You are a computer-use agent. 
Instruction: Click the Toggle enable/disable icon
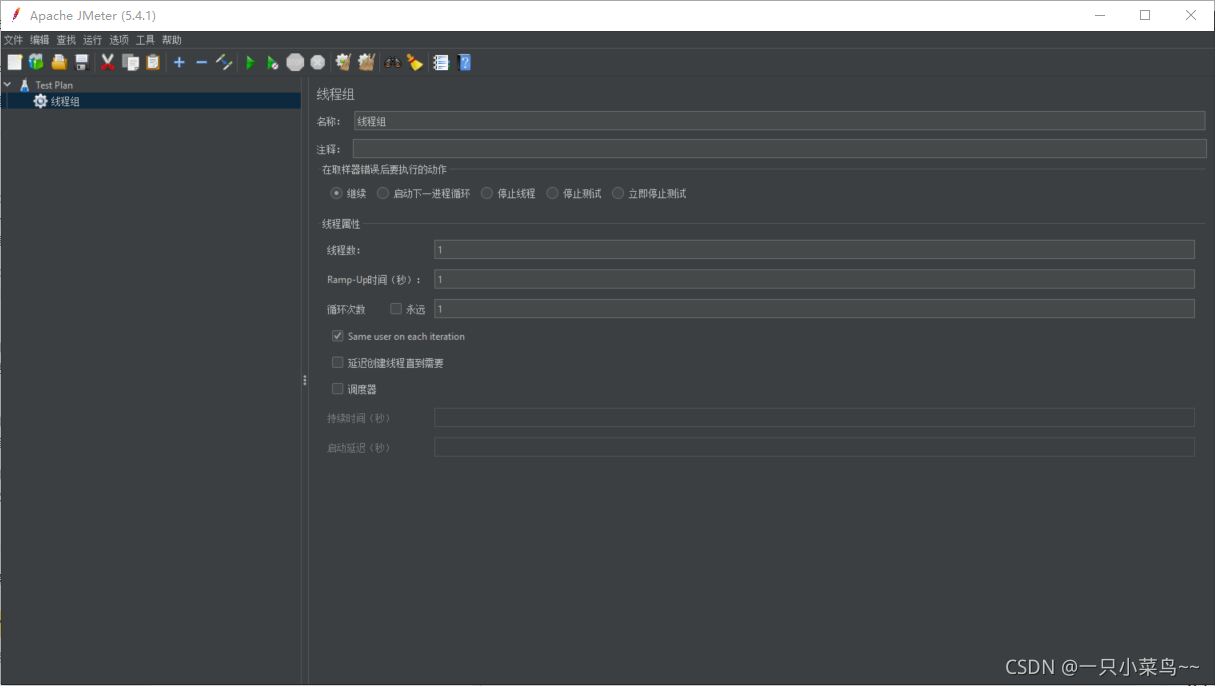click(224, 62)
